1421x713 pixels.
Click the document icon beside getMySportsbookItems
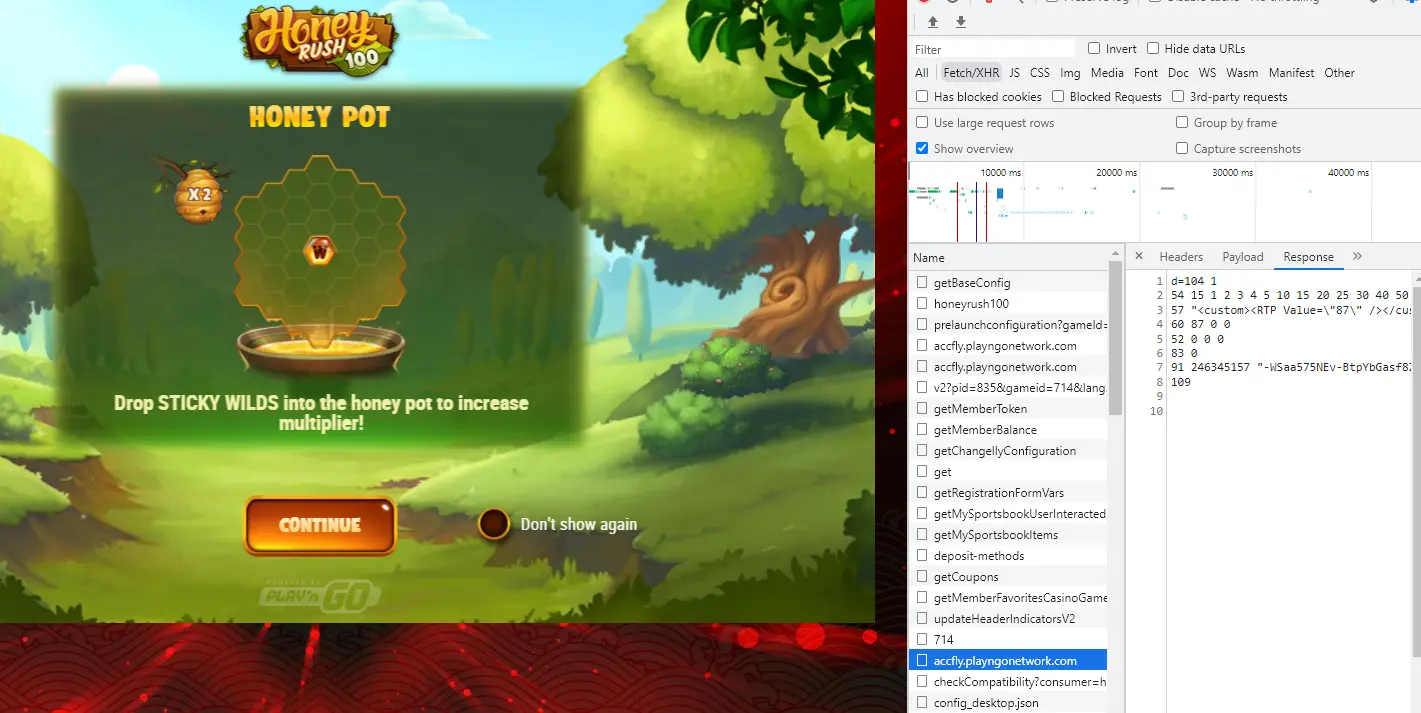(x=922, y=535)
